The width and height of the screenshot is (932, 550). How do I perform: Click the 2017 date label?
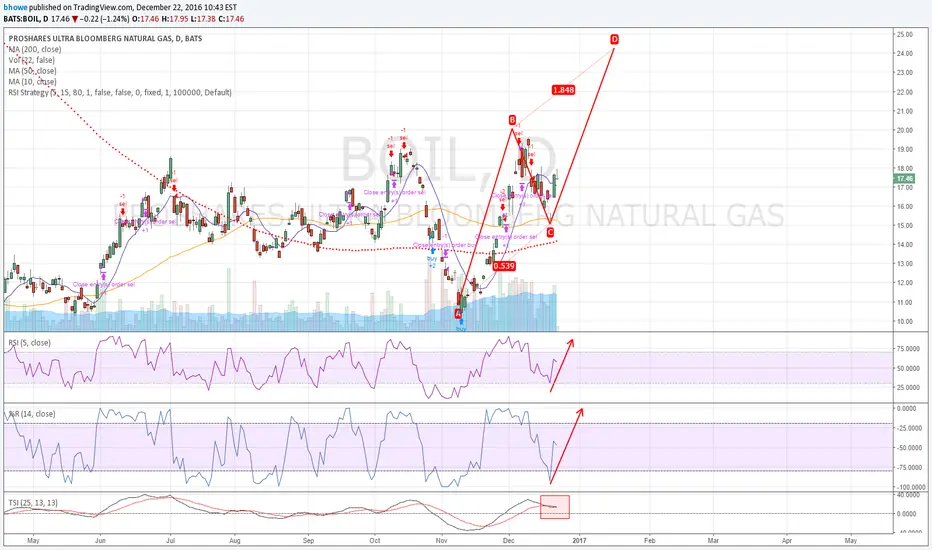578,540
